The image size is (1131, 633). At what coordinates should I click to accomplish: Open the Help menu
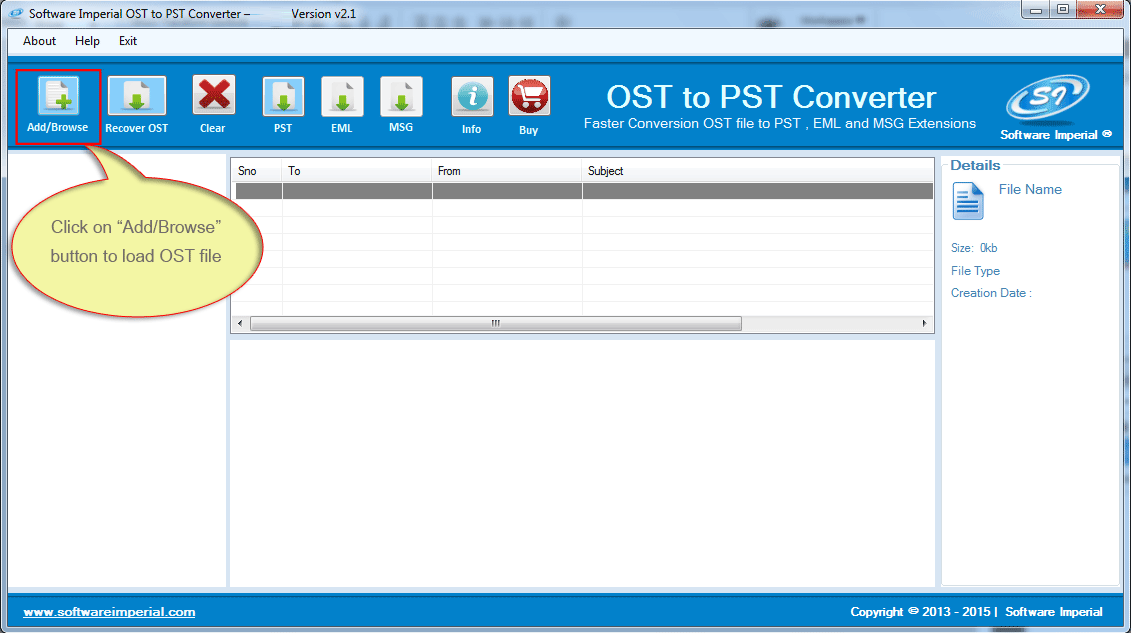(87, 41)
